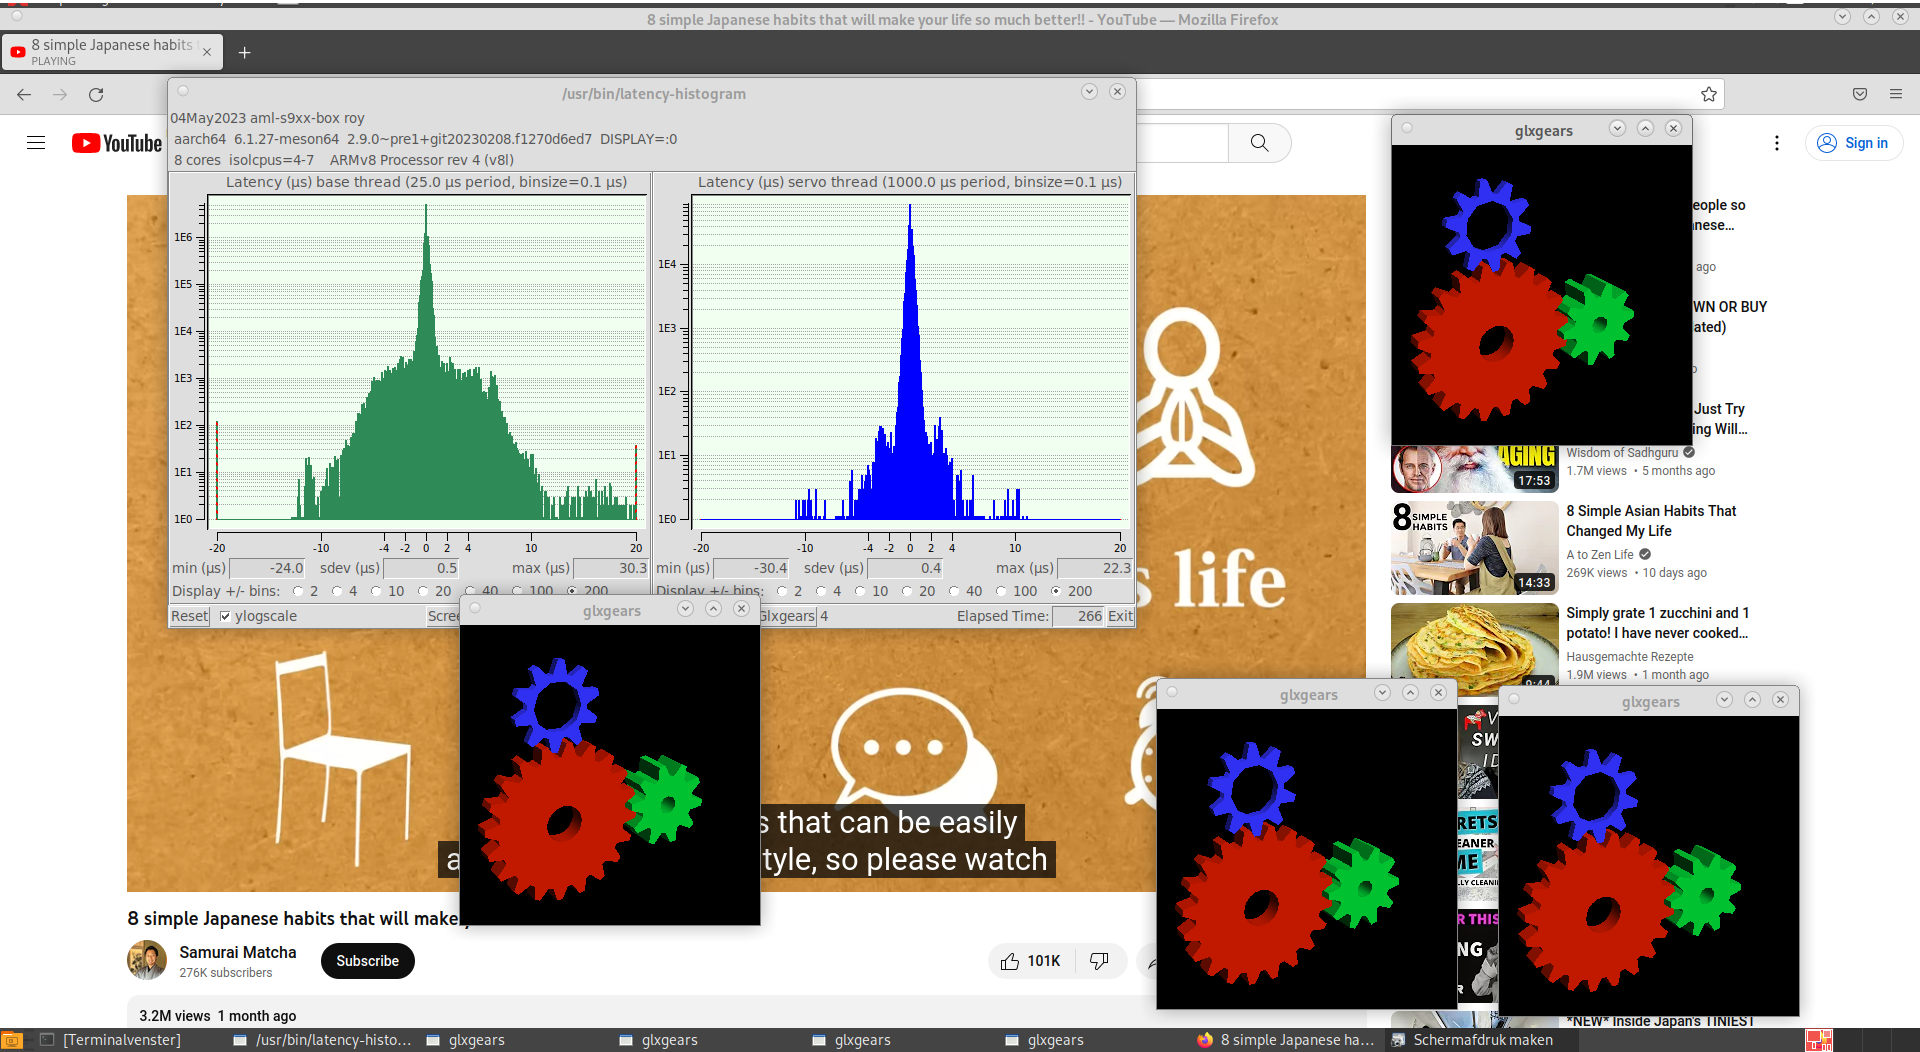Open YouTube settings three-dot menu
The width and height of the screenshot is (1920, 1052).
(1776, 143)
